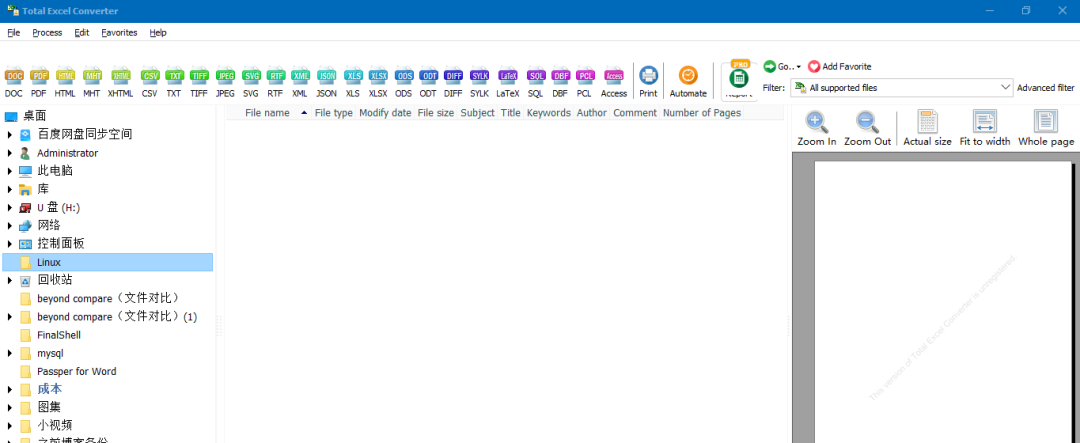Image resolution: width=1080 pixels, height=443 pixels.
Task: Convert to CSV format
Action: pos(149,83)
